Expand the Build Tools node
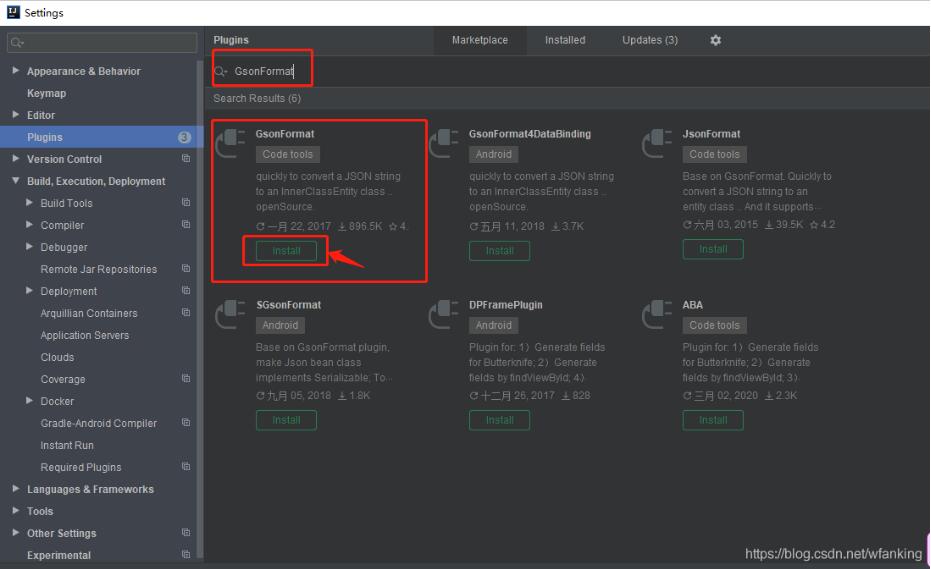 [x=29, y=203]
